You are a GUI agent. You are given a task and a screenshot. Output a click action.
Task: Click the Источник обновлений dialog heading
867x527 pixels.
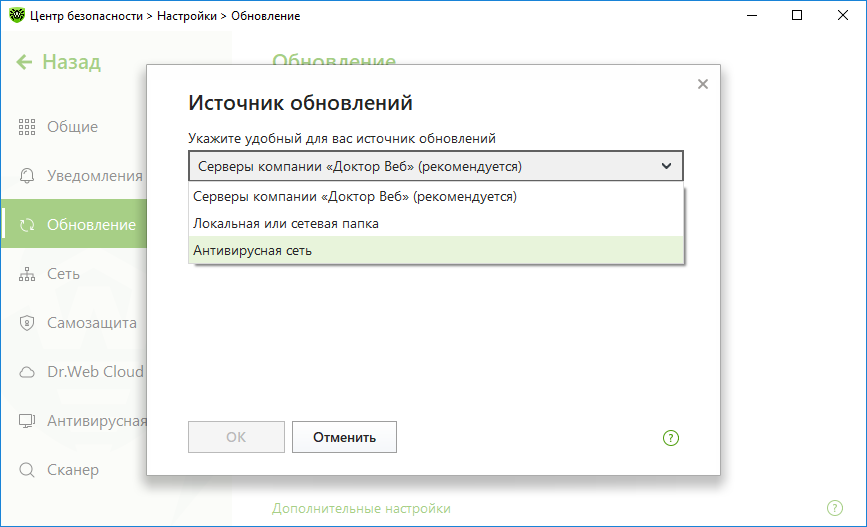(300, 103)
